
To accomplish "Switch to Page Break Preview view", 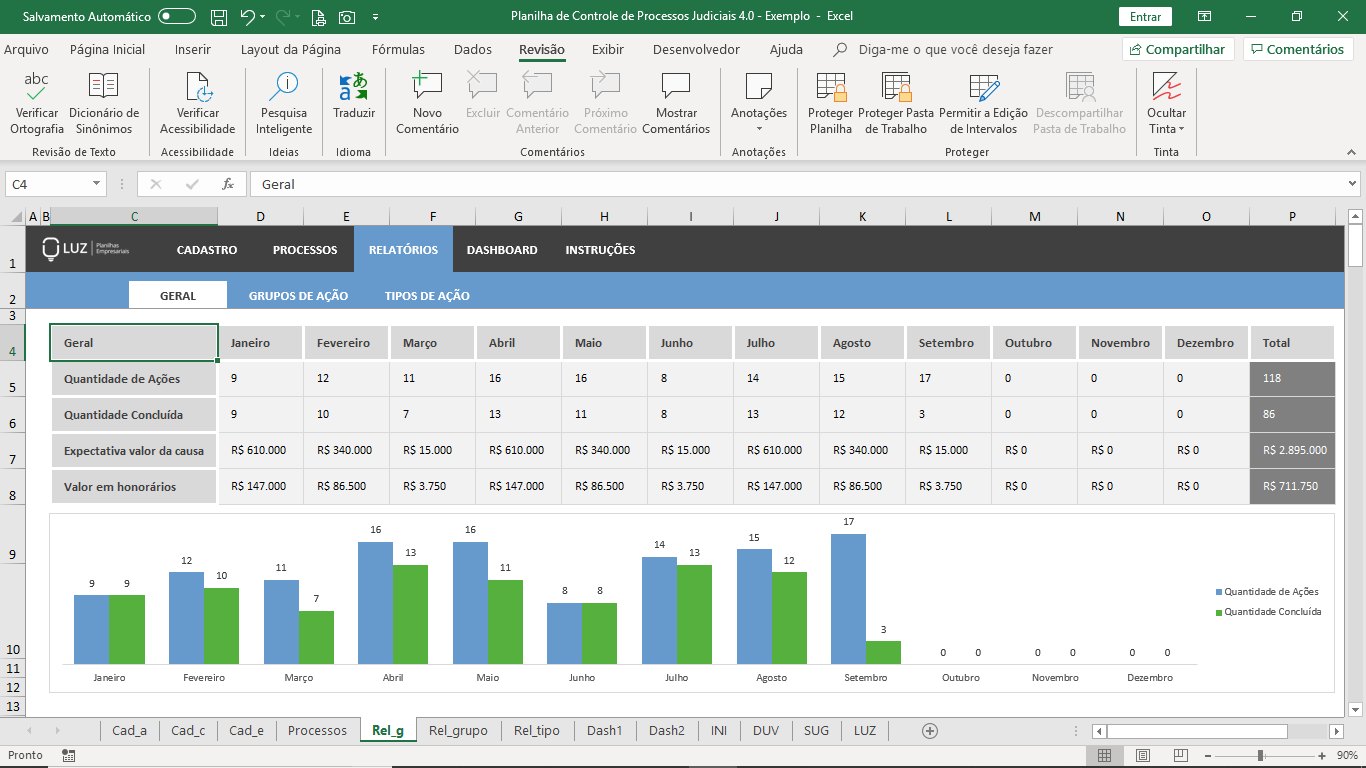I will [x=1181, y=756].
